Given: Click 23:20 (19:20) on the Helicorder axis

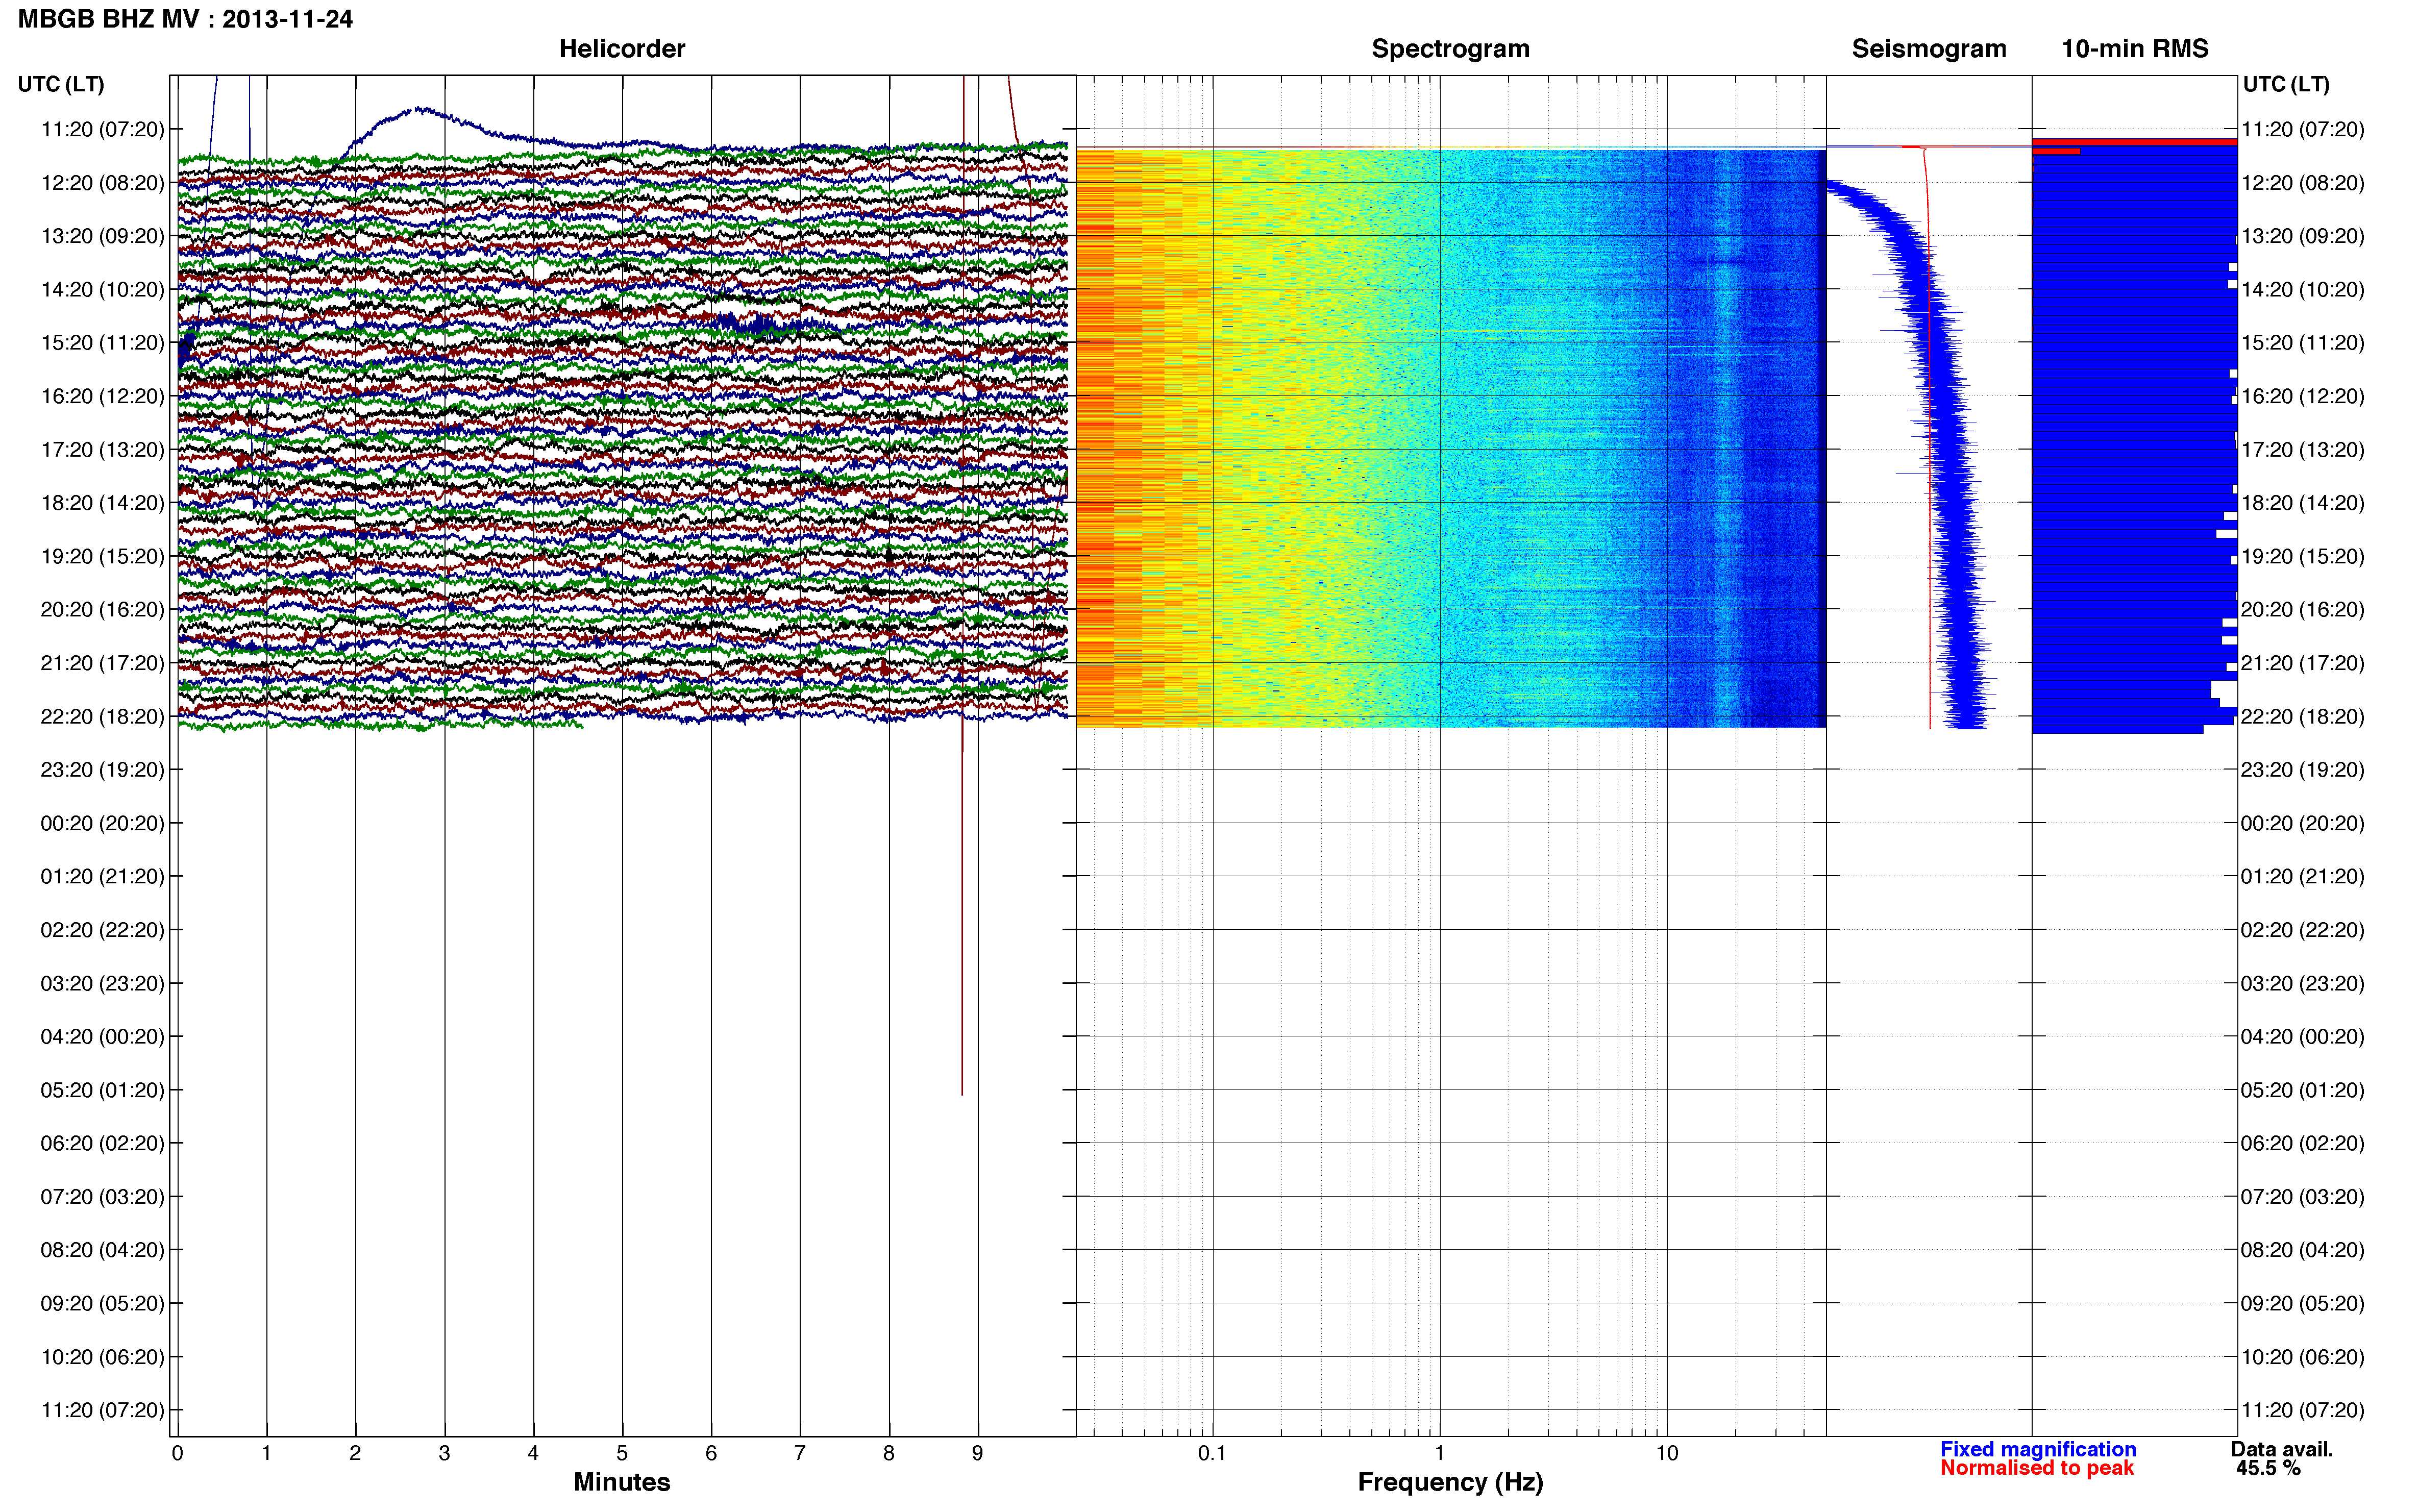Looking at the screenshot, I should (102, 770).
